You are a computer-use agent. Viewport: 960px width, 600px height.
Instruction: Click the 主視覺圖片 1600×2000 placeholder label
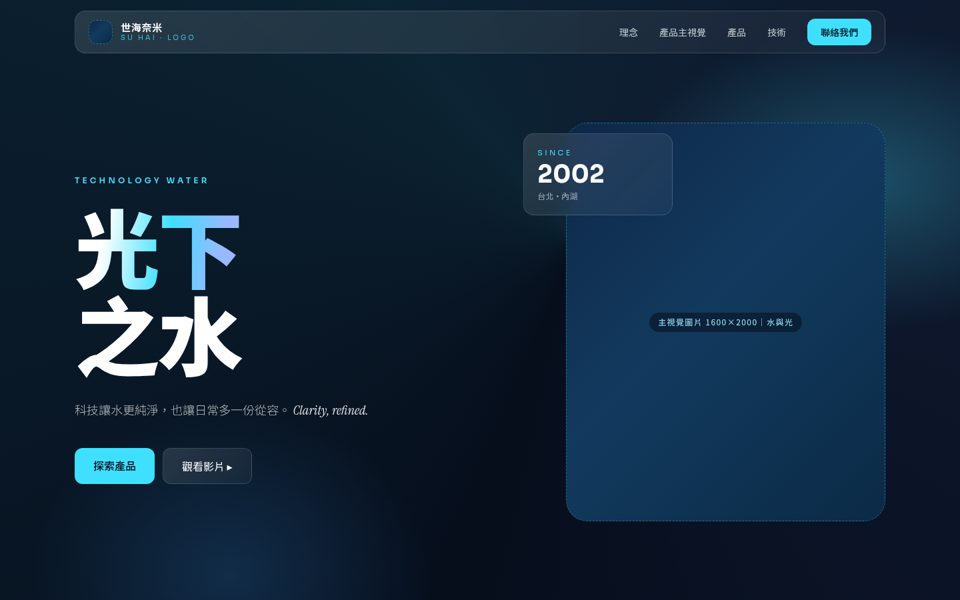click(725, 322)
